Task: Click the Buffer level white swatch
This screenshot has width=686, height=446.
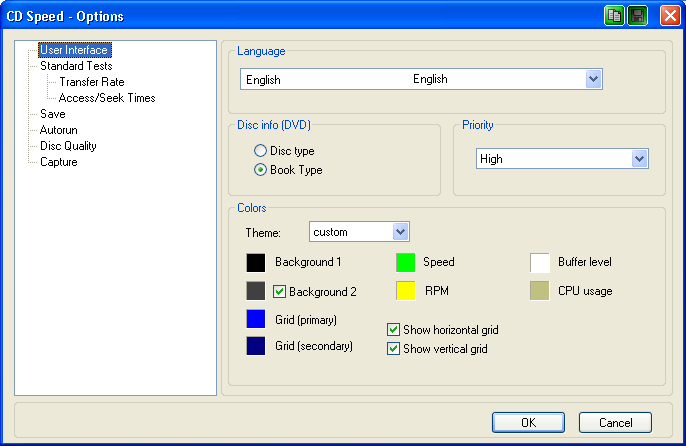Action: 540,262
